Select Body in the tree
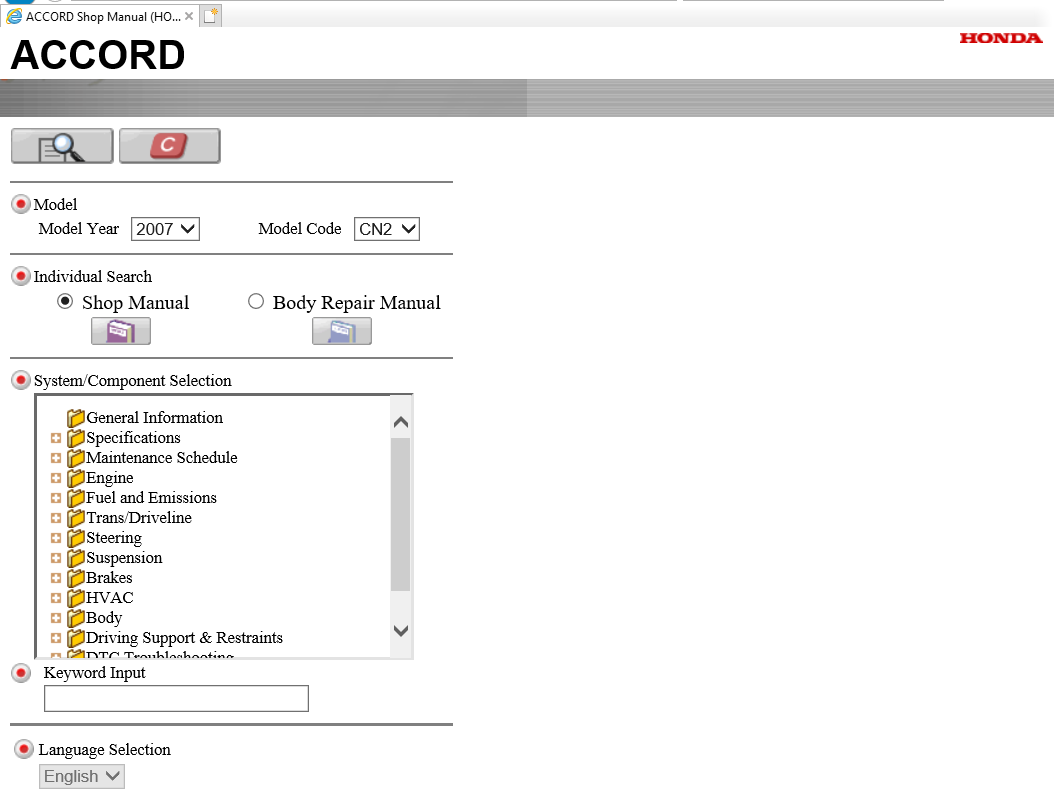Viewport: 1054px width, 803px height. pyautogui.click(x=104, y=618)
